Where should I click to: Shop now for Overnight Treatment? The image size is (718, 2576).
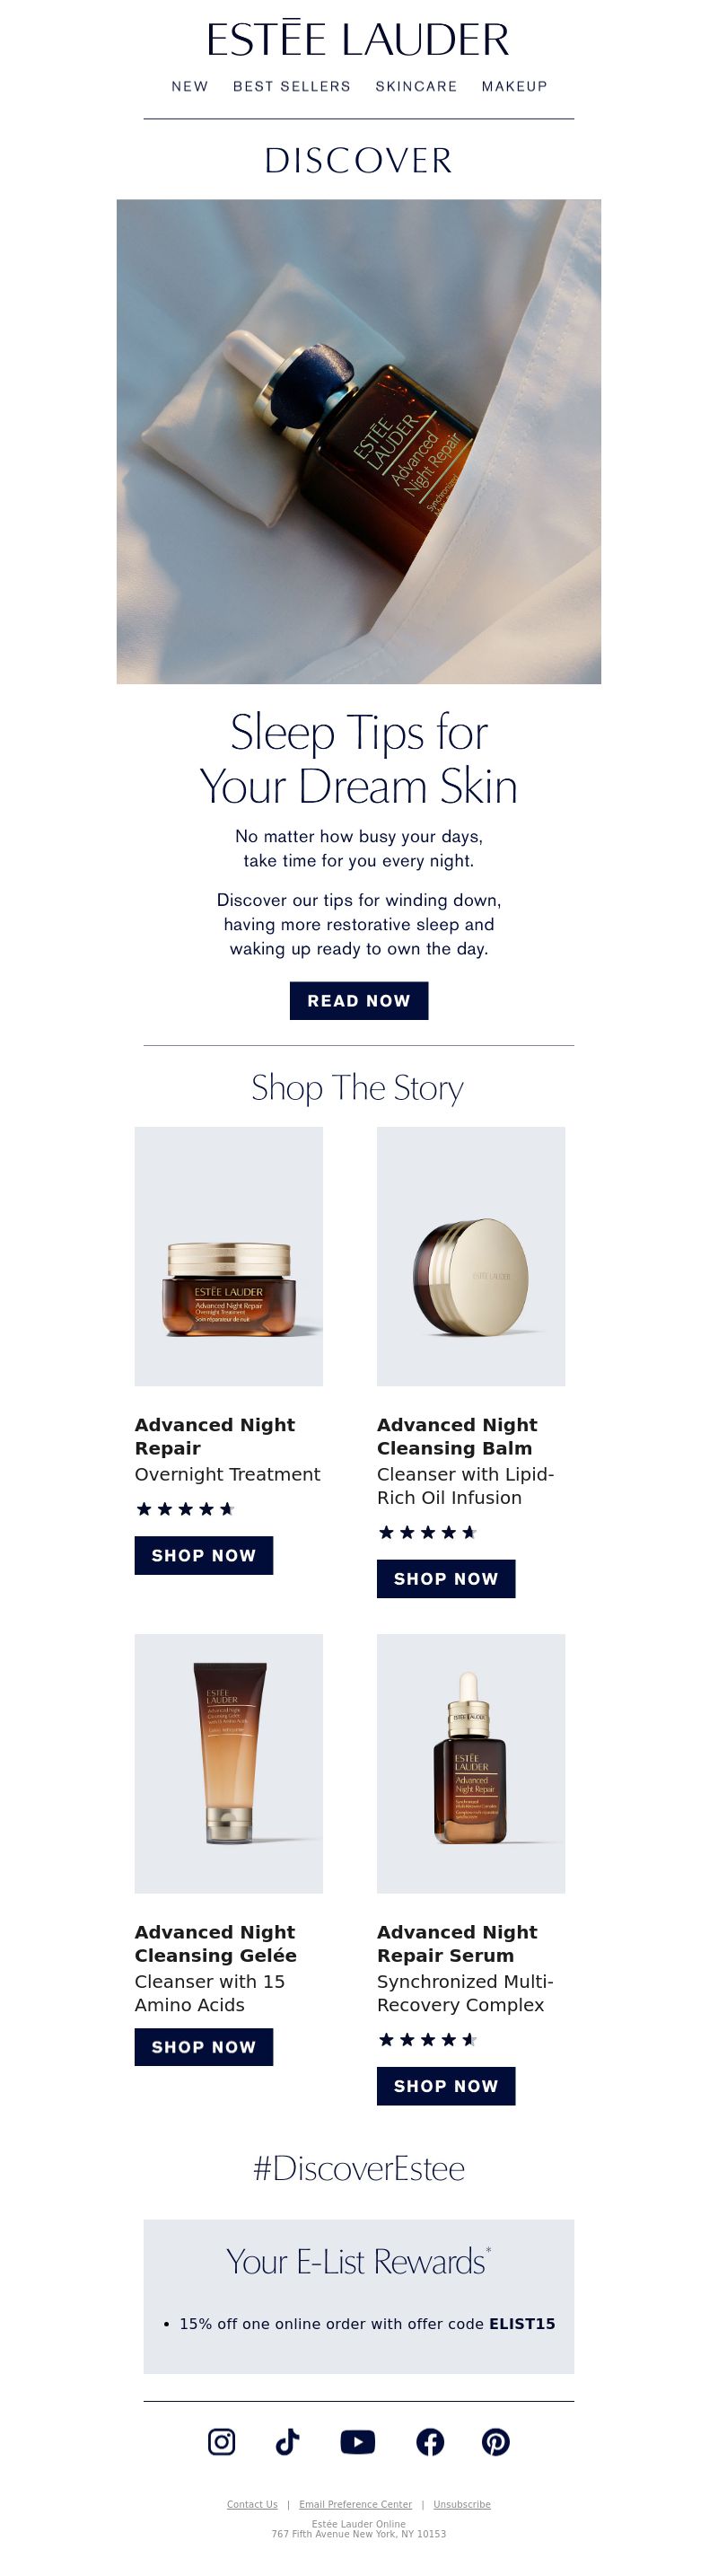[x=204, y=1555]
